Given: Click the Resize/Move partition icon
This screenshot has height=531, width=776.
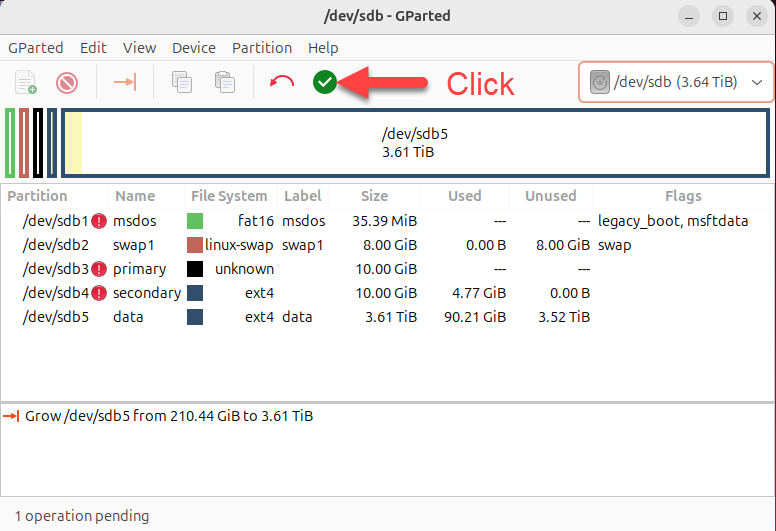Looking at the screenshot, I should 125,82.
